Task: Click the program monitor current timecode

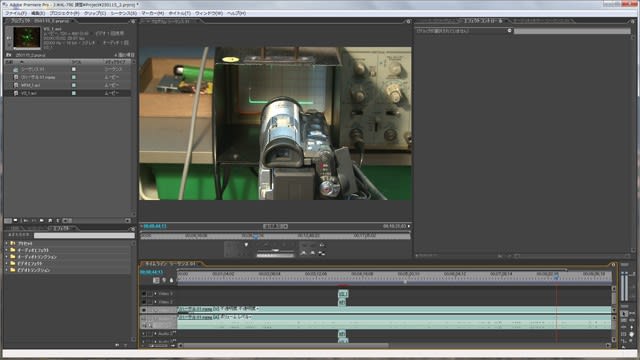Action: pyautogui.click(x=155, y=226)
